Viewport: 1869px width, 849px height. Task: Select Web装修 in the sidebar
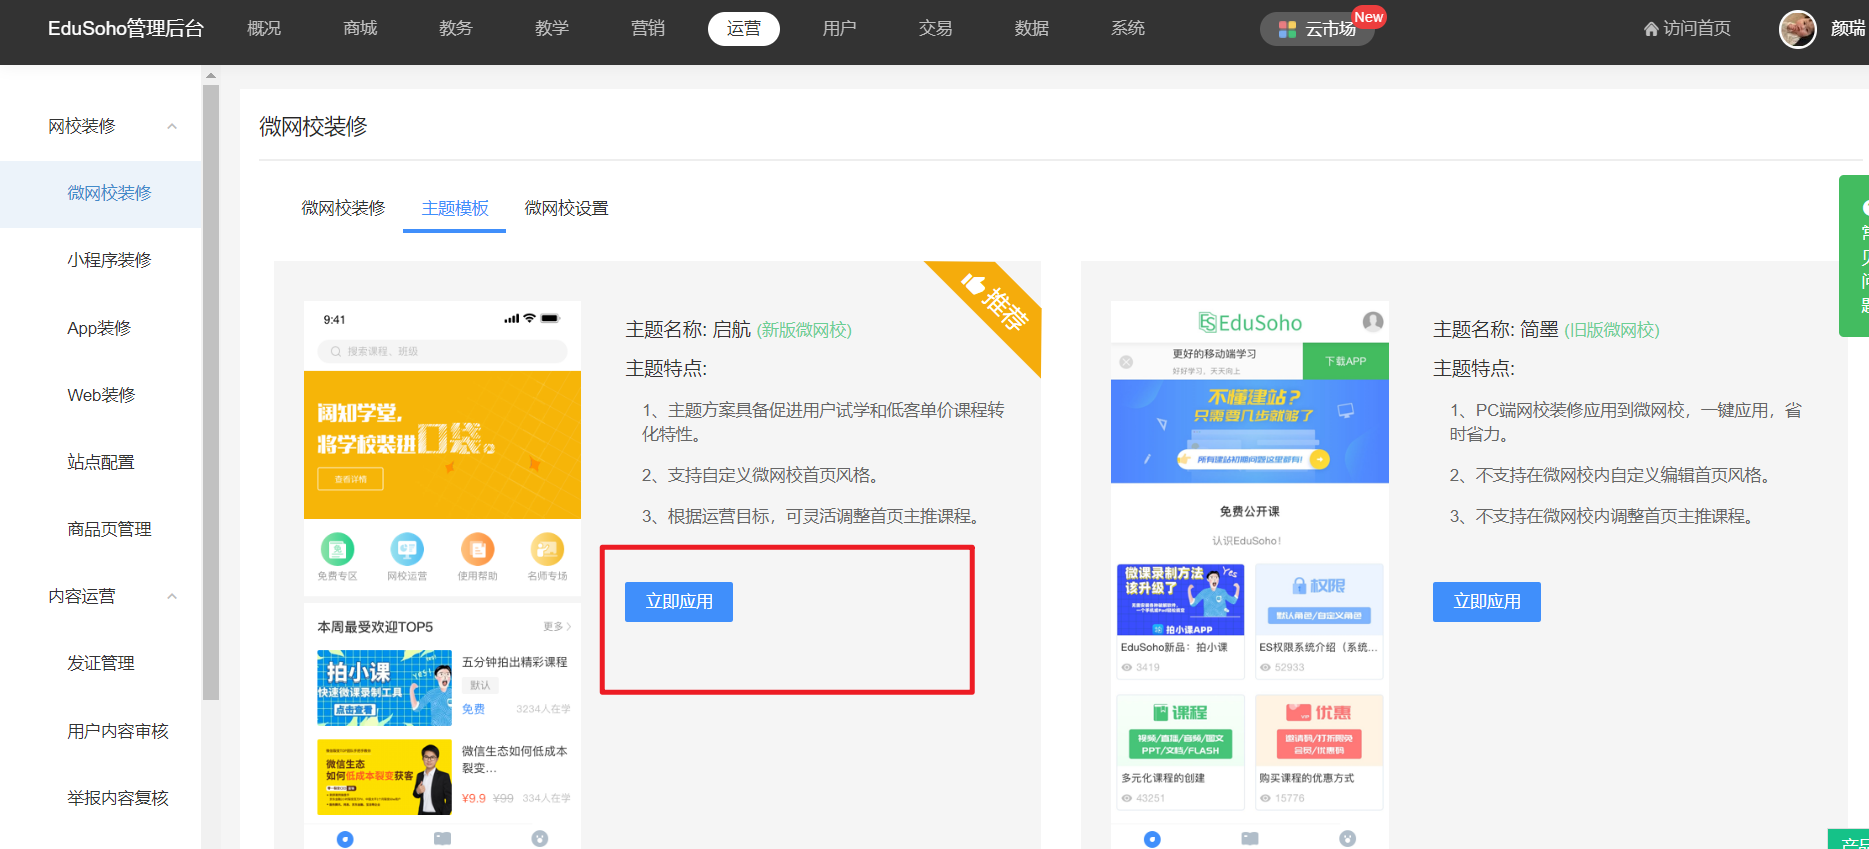[x=101, y=395]
